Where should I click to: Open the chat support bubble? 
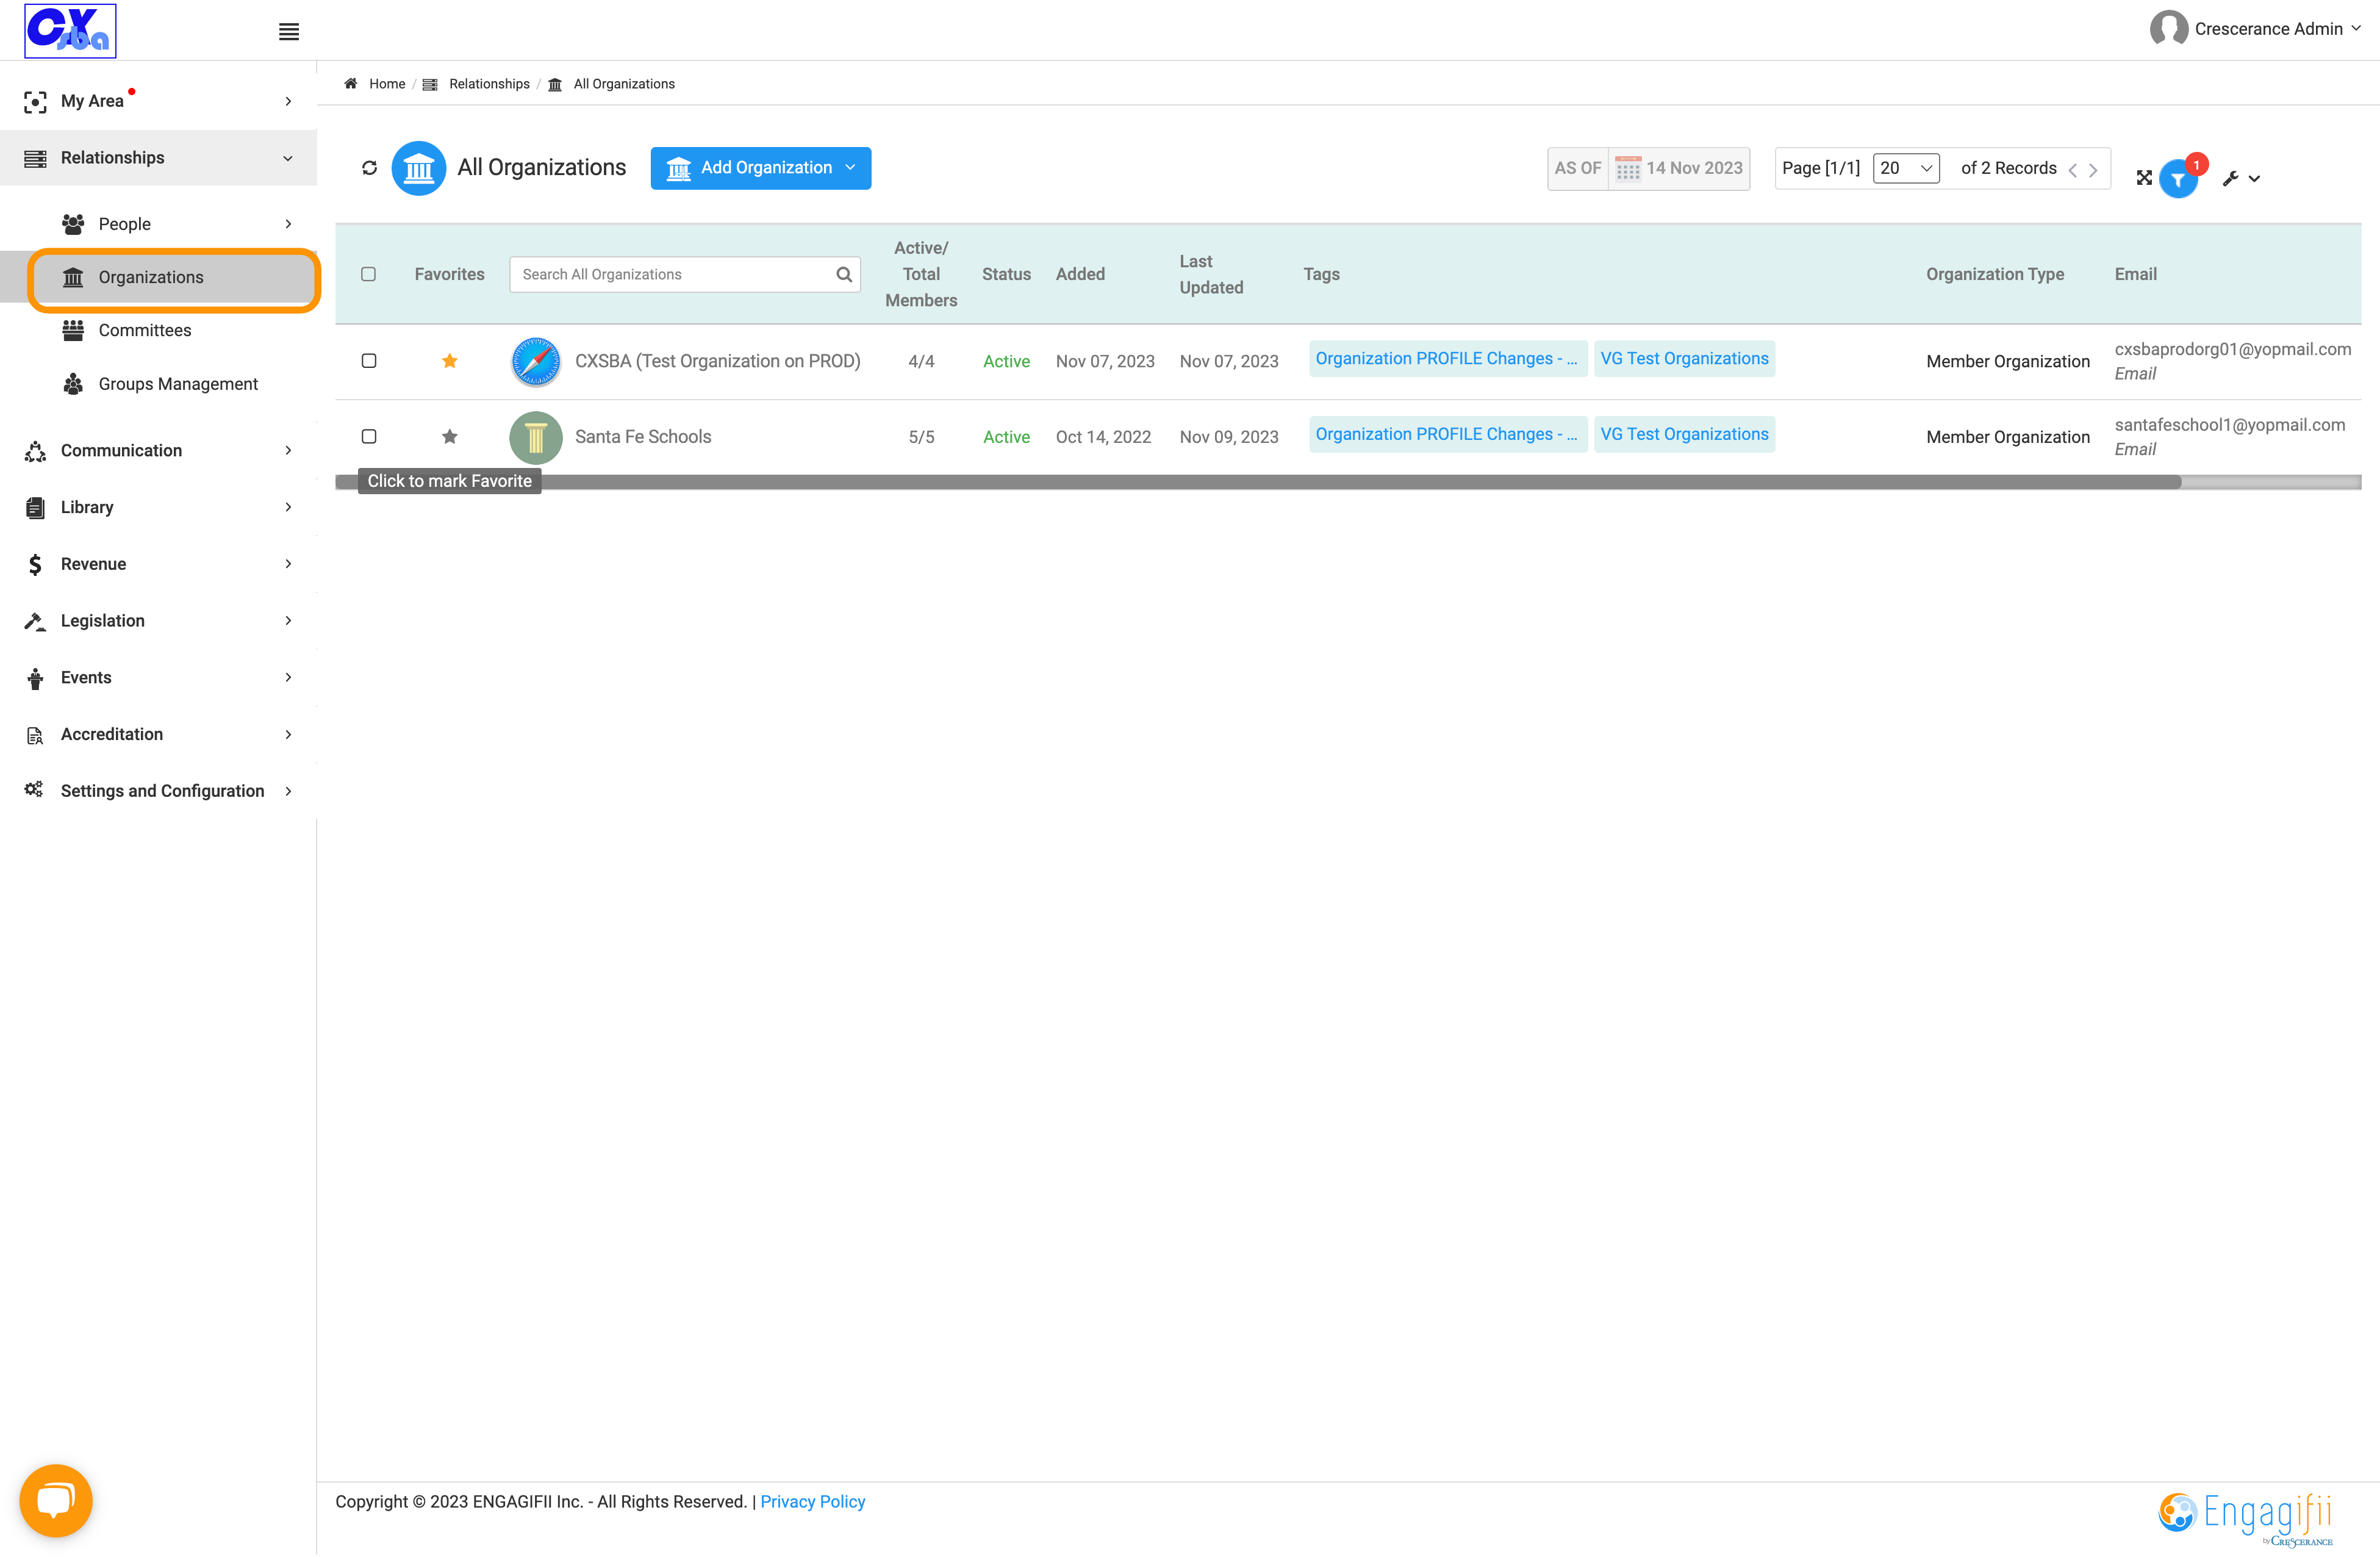point(56,1501)
